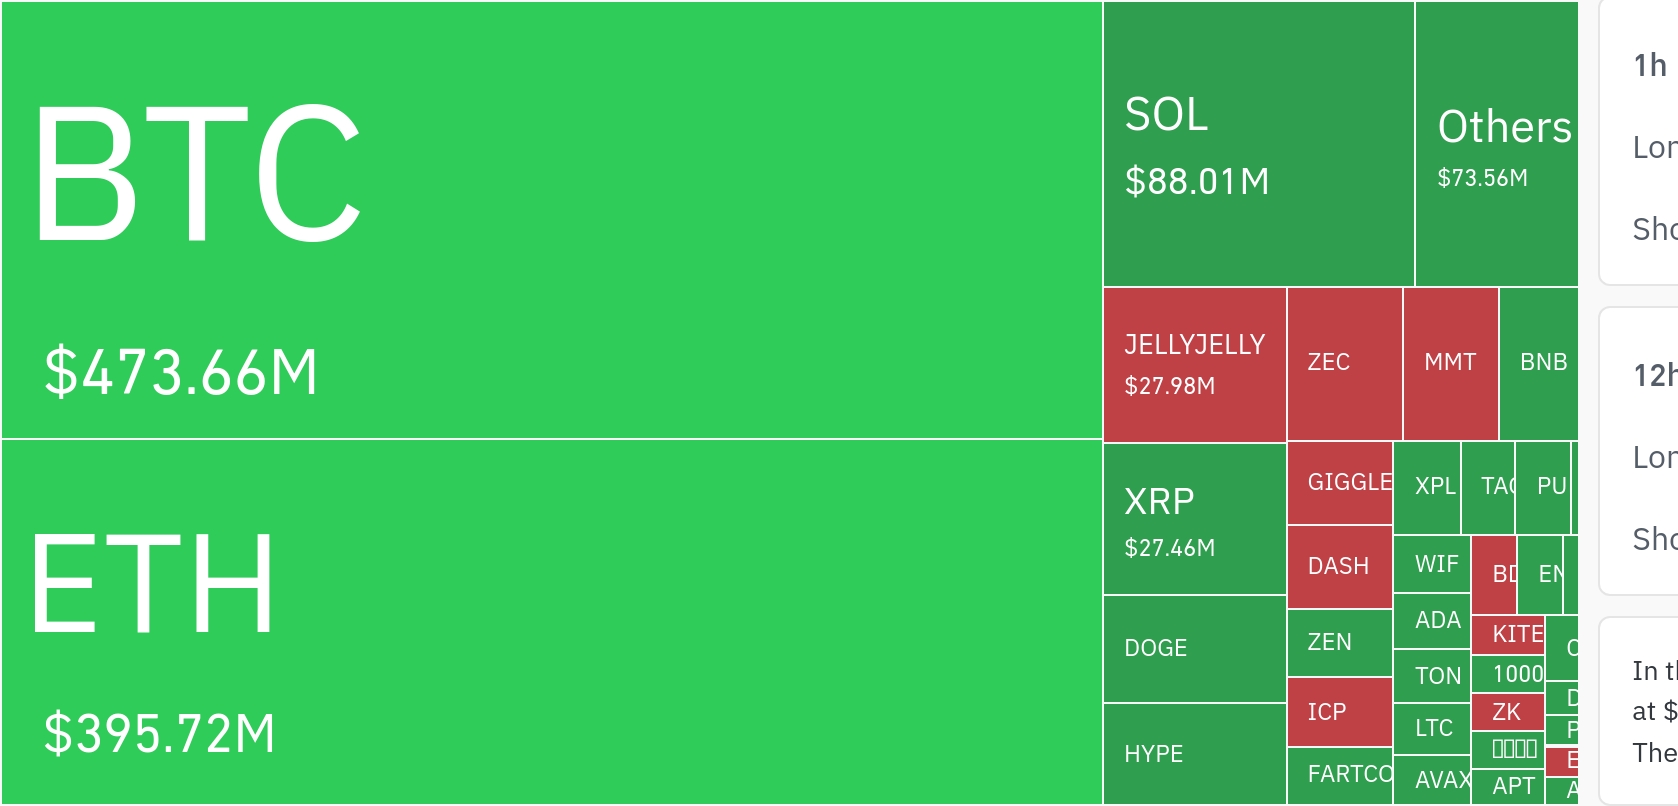Screen dimensions: 1678x806
Task: Click the ZEC heatmap cell
Action: click(1344, 364)
